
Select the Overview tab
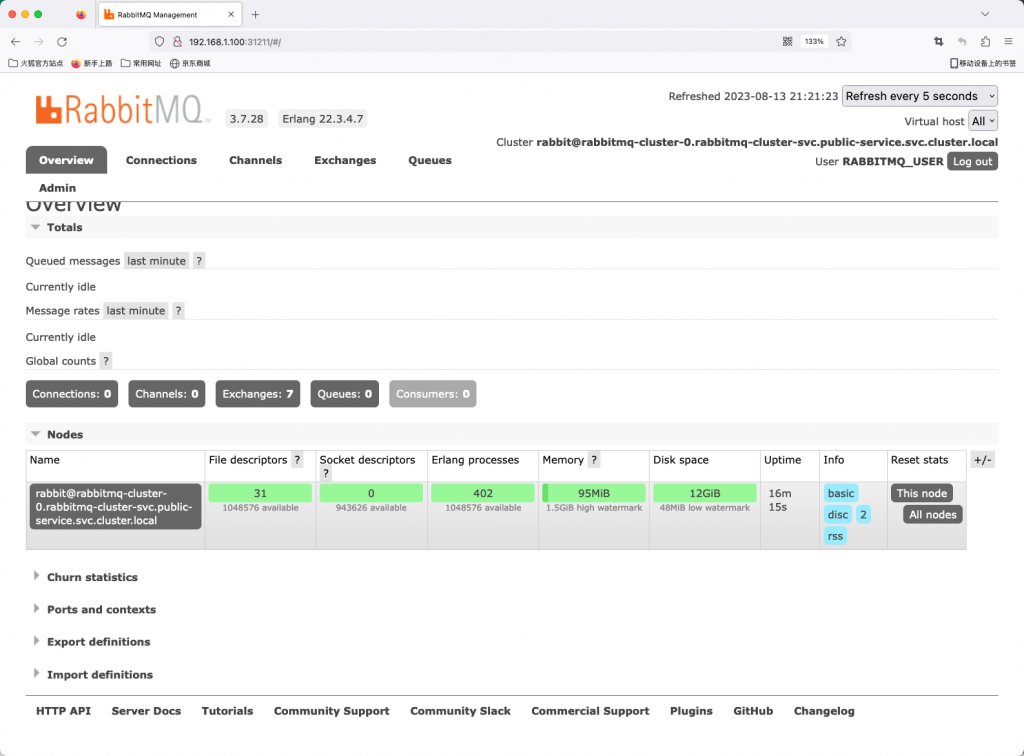coord(66,160)
